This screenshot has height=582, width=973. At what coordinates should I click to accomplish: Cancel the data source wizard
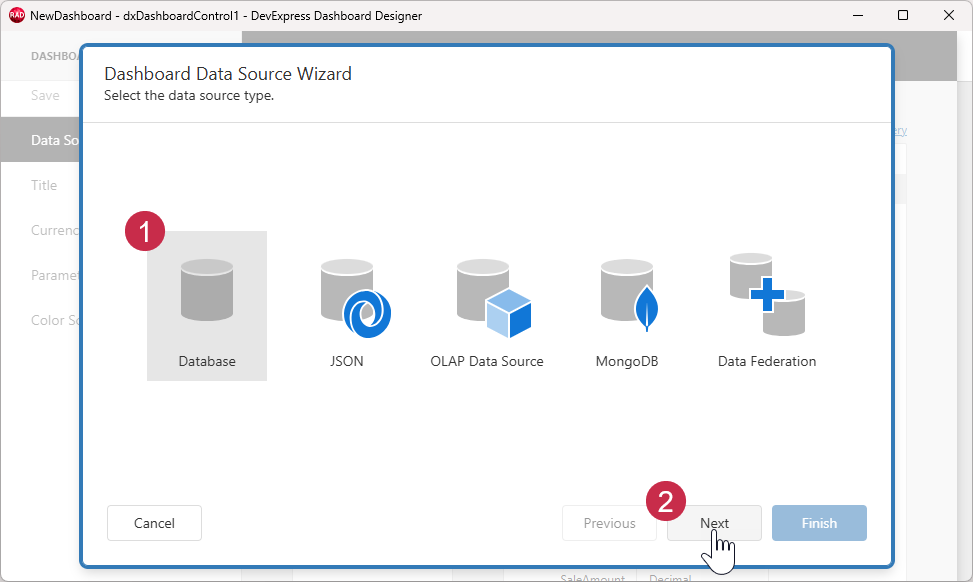pos(154,523)
